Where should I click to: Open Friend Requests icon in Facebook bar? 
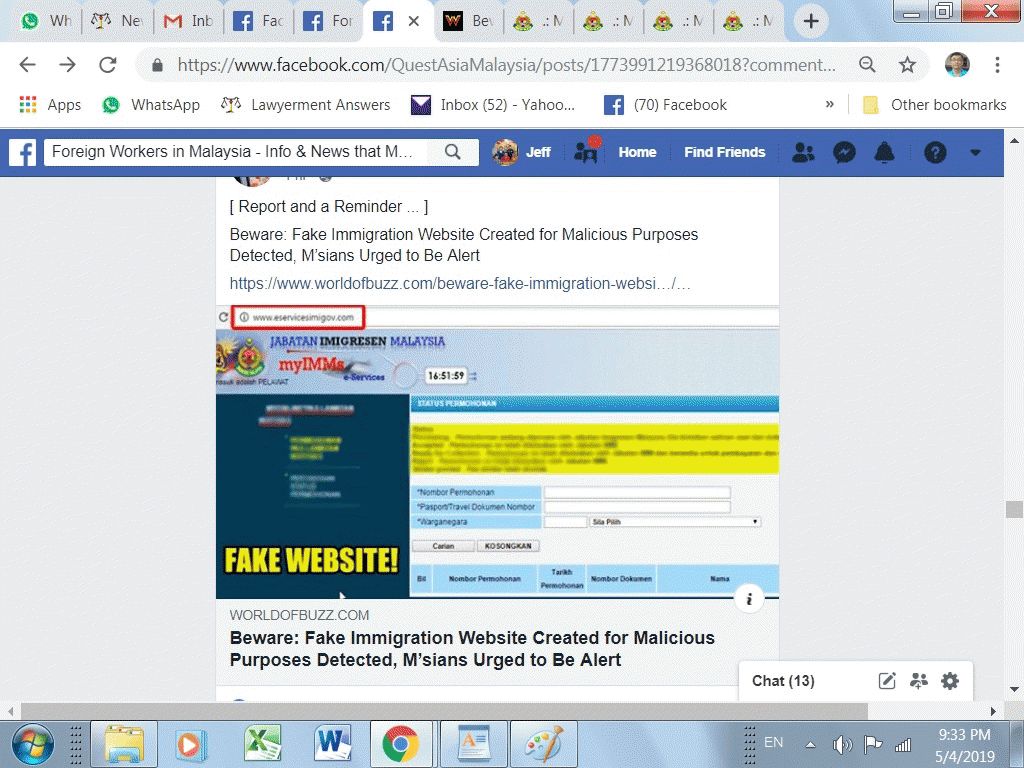[802, 152]
